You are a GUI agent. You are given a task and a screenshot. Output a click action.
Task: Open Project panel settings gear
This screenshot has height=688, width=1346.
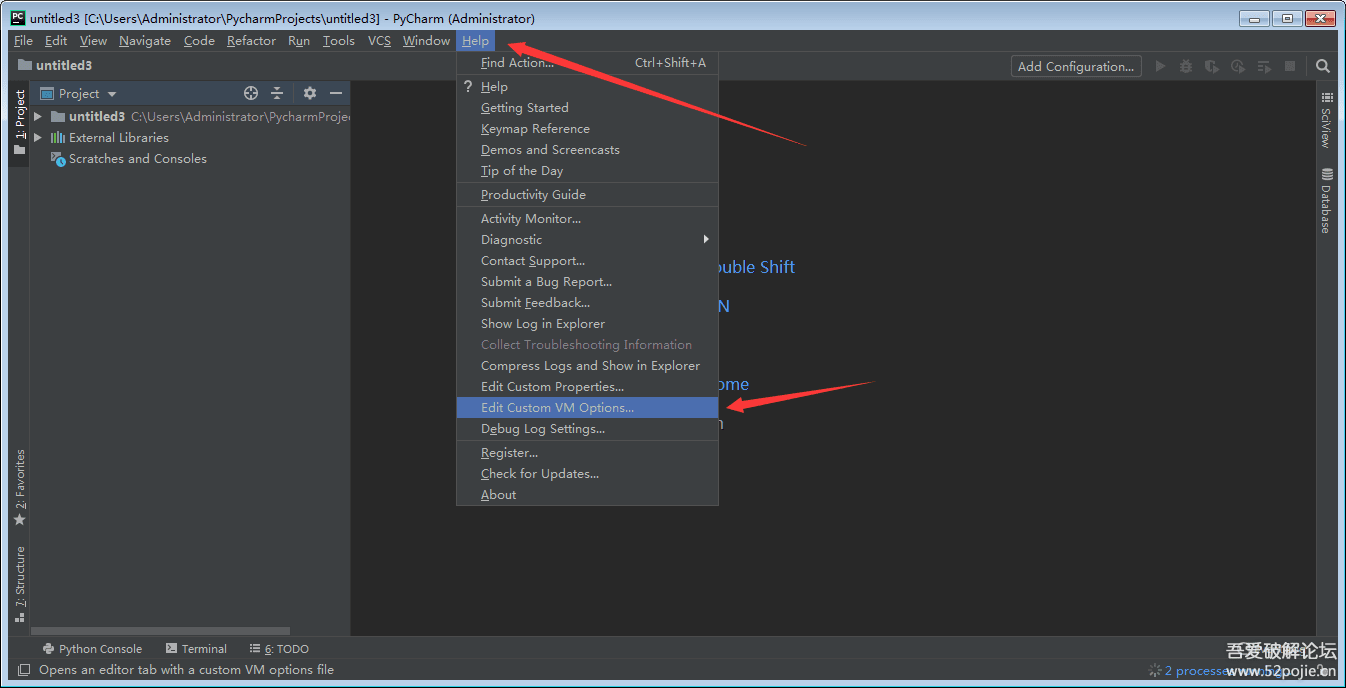[x=310, y=93]
